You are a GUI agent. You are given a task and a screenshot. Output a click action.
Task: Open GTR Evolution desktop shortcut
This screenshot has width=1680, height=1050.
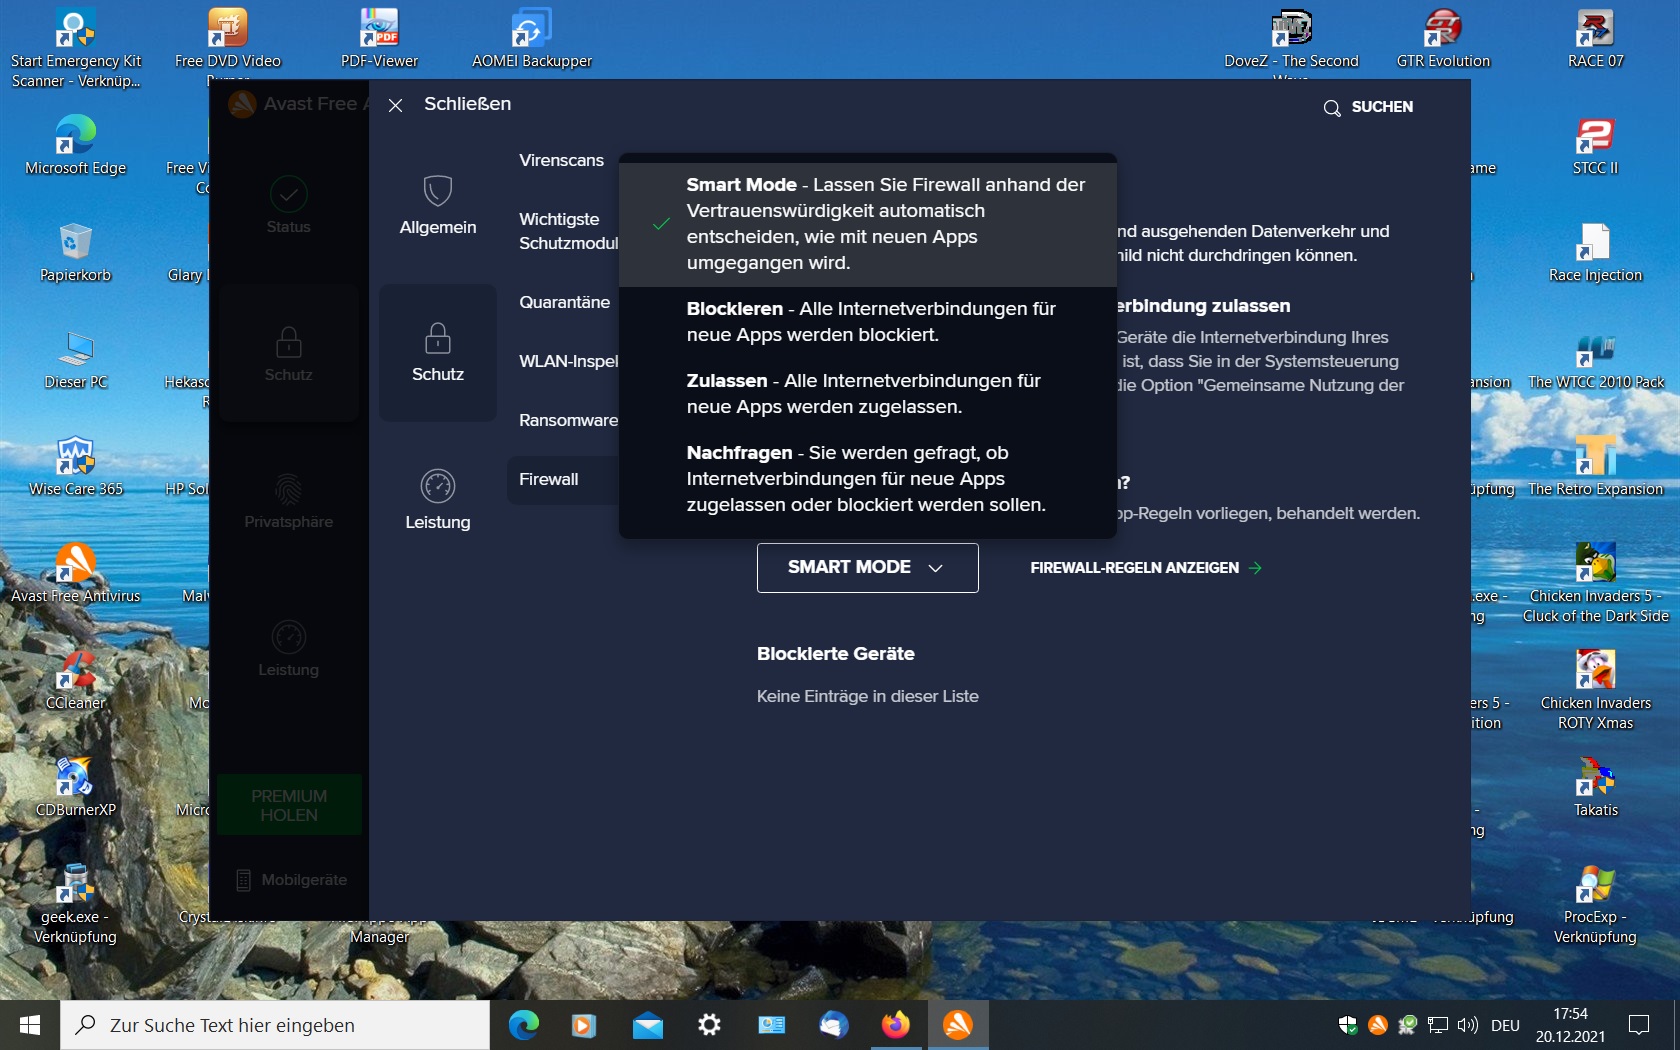pos(1444,38)
